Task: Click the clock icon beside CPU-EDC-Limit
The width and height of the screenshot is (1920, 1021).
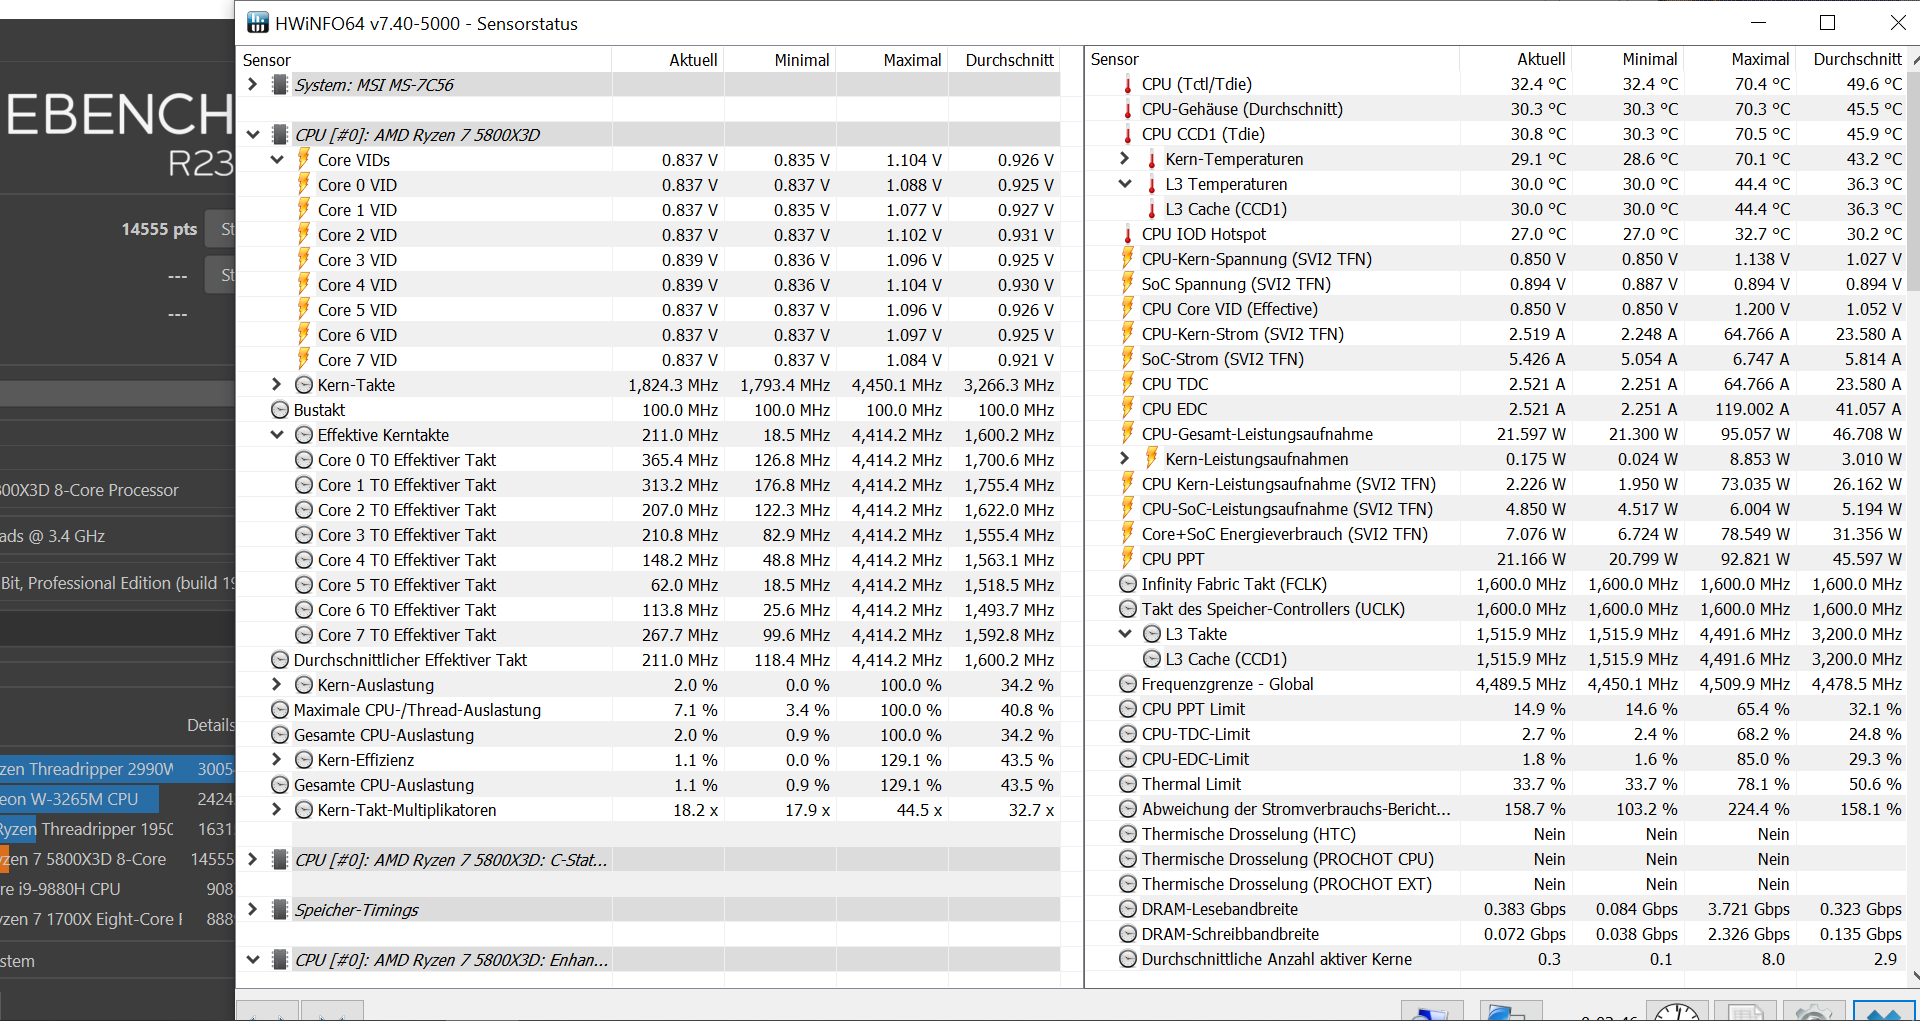Action: pos(1128,759)
